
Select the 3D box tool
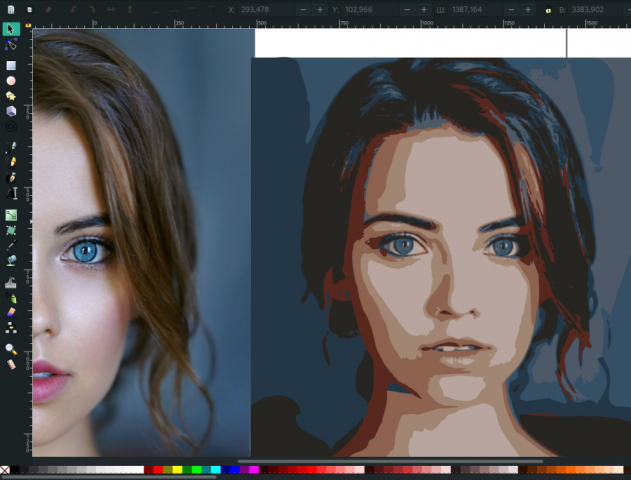pyautogui.click(x=11, y=111)
